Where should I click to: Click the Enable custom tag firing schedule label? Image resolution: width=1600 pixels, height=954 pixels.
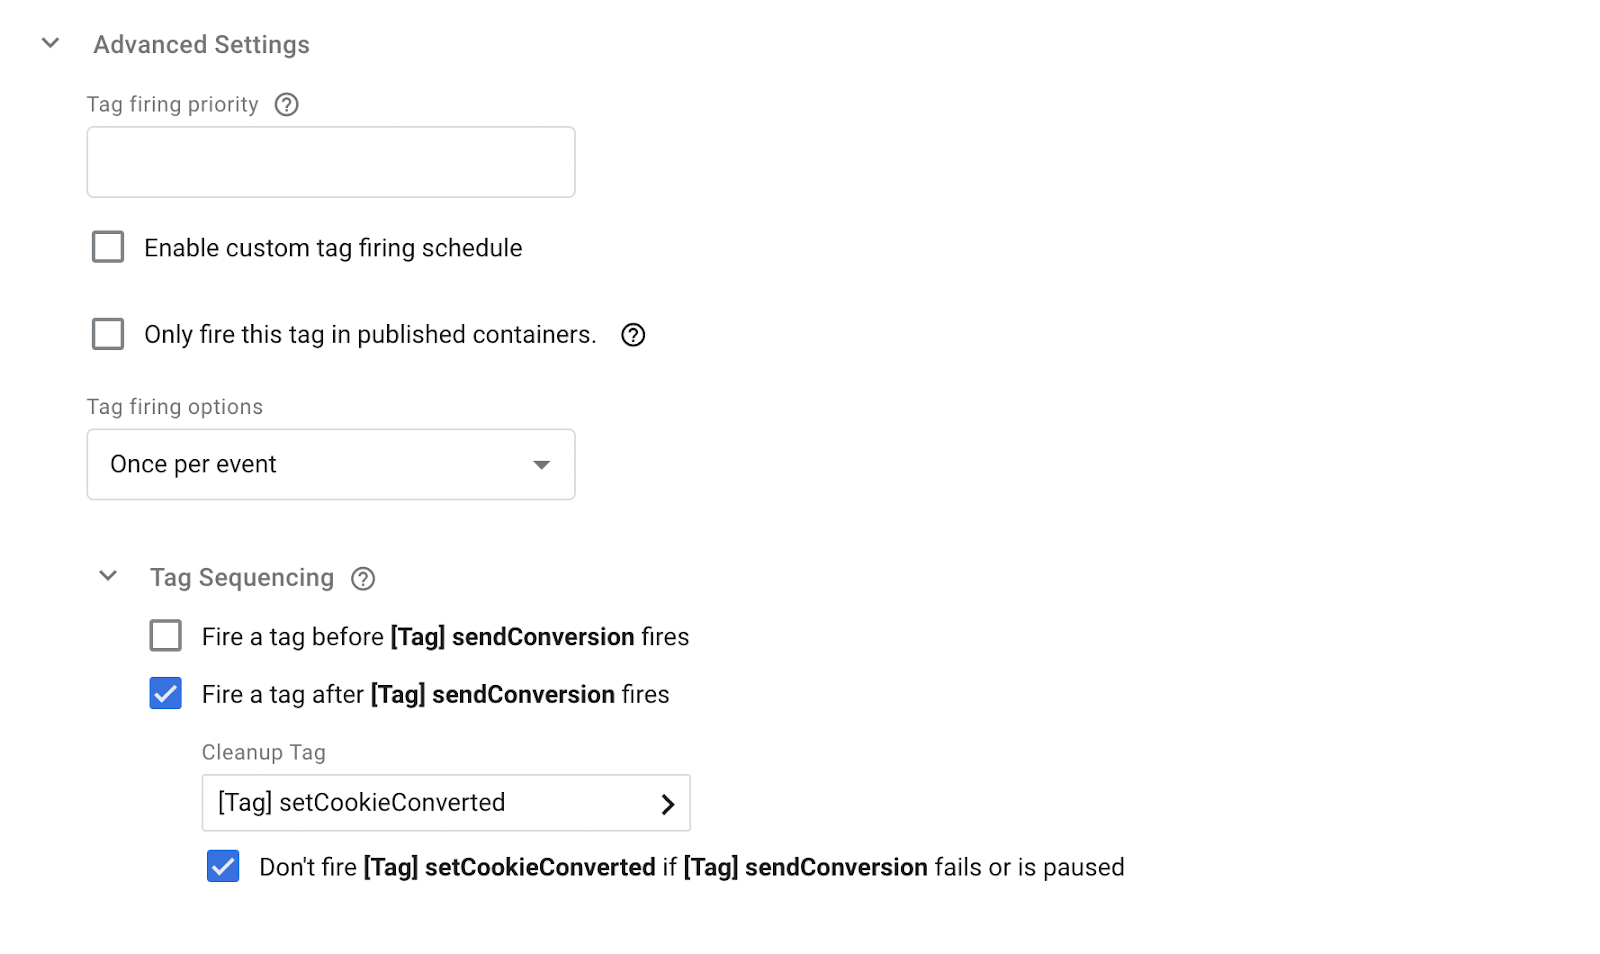[333, 248]
